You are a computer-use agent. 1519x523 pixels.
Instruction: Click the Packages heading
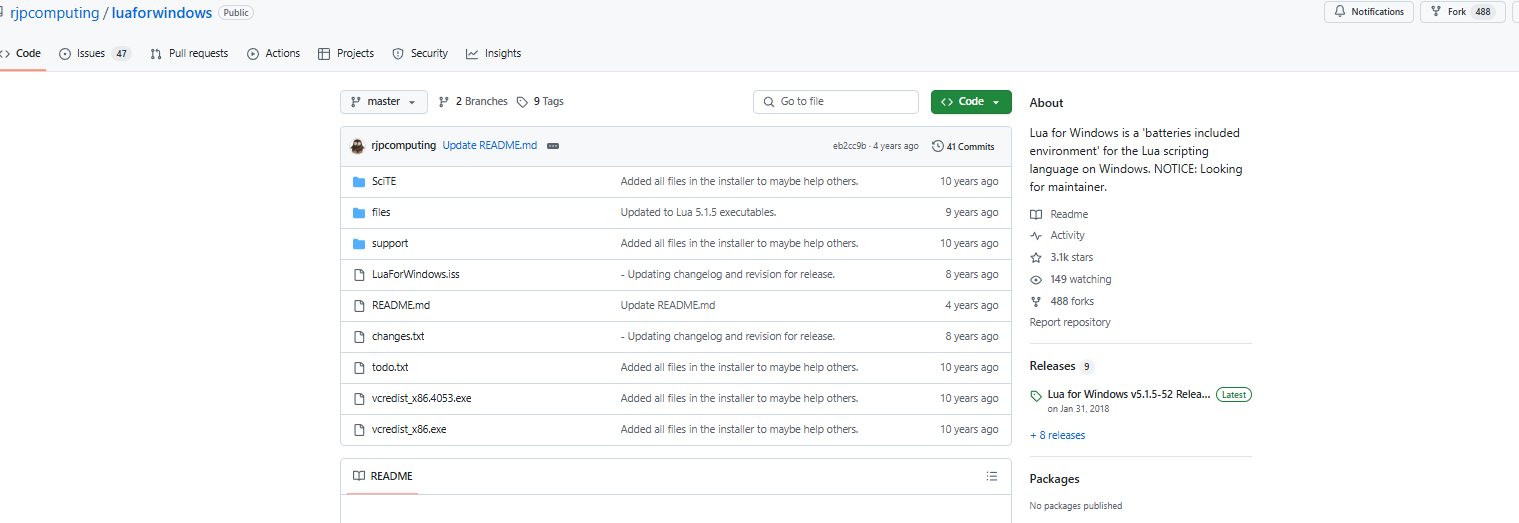point(1055,479)
